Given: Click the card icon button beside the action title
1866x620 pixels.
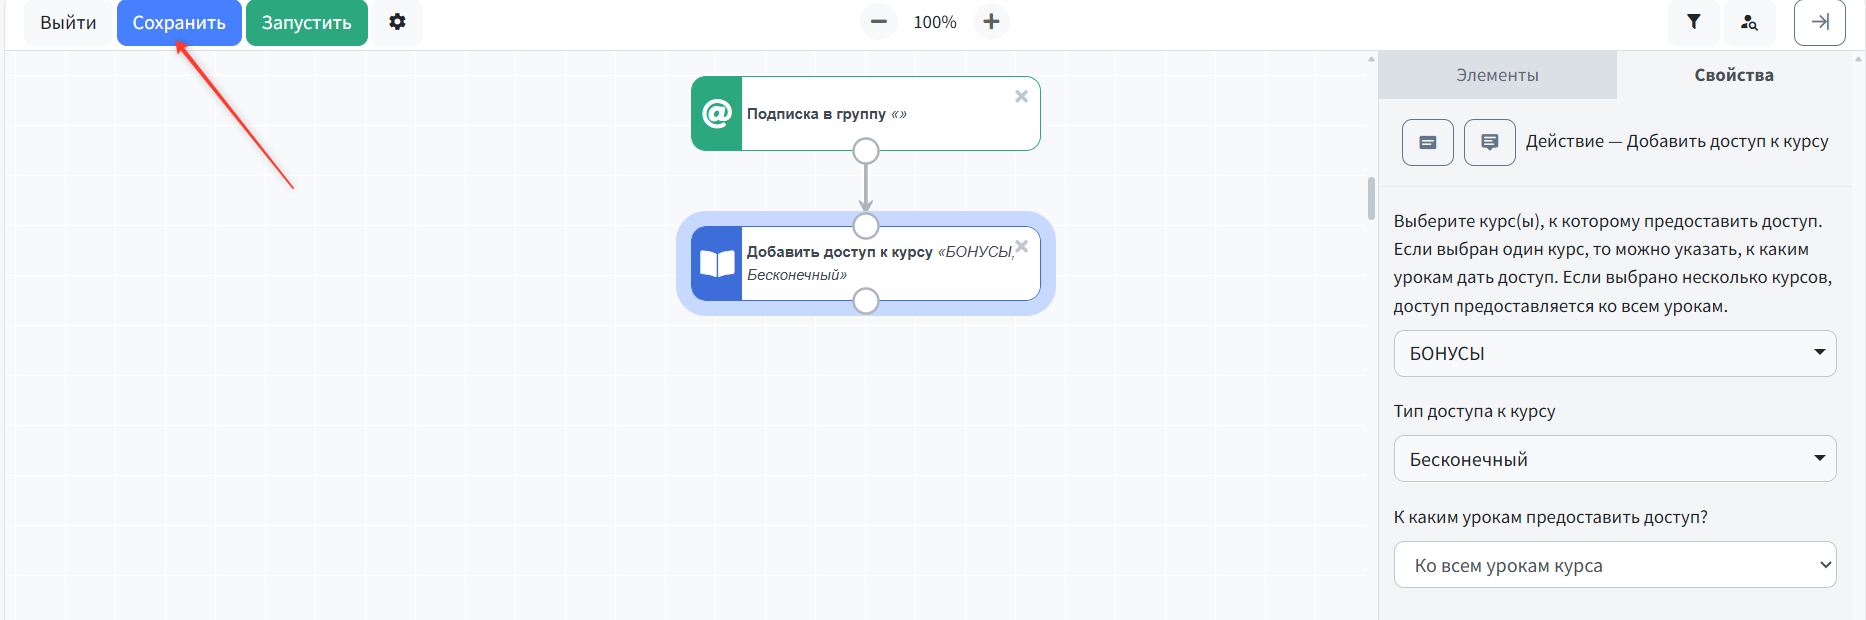Looking at the screenshot, I should tap(1427, 142).
